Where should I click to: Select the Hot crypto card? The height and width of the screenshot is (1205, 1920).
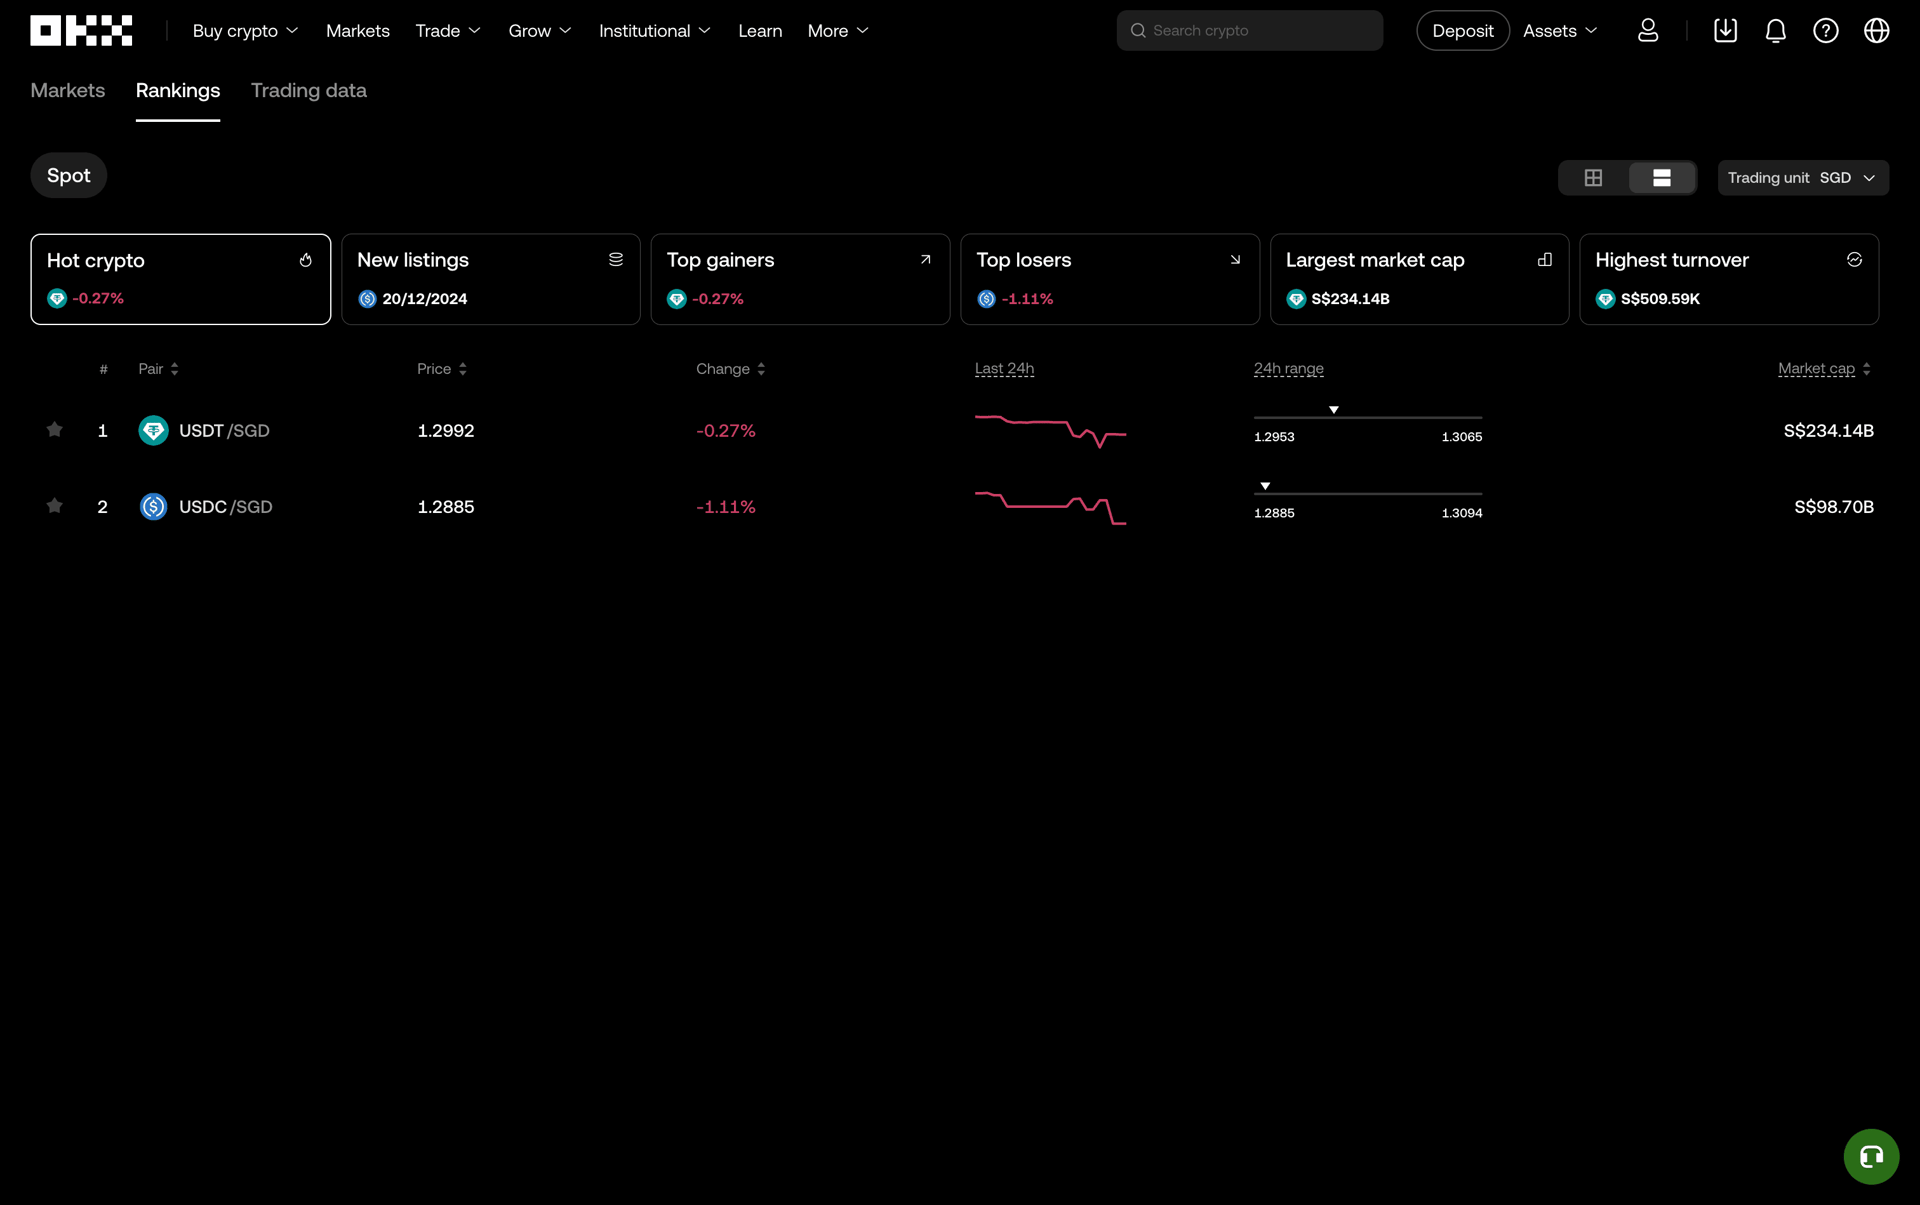point(181,279)
